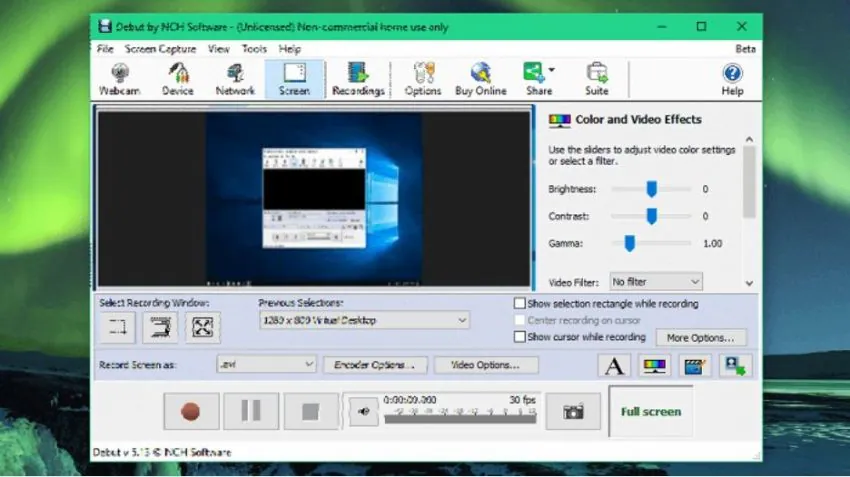Minimize the Debut window
This screenshot has height=477, width=850.
[x=662, y=26]
